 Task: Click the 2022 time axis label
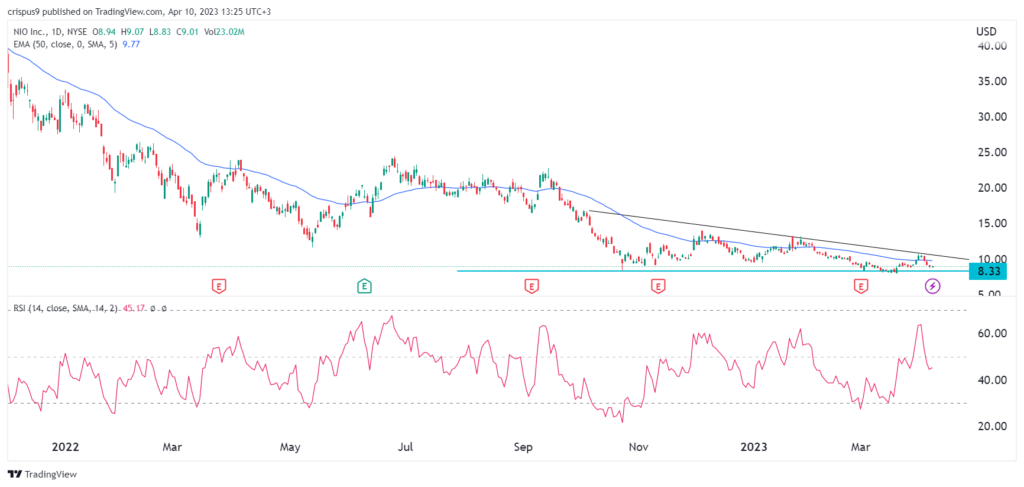[65, 447]
